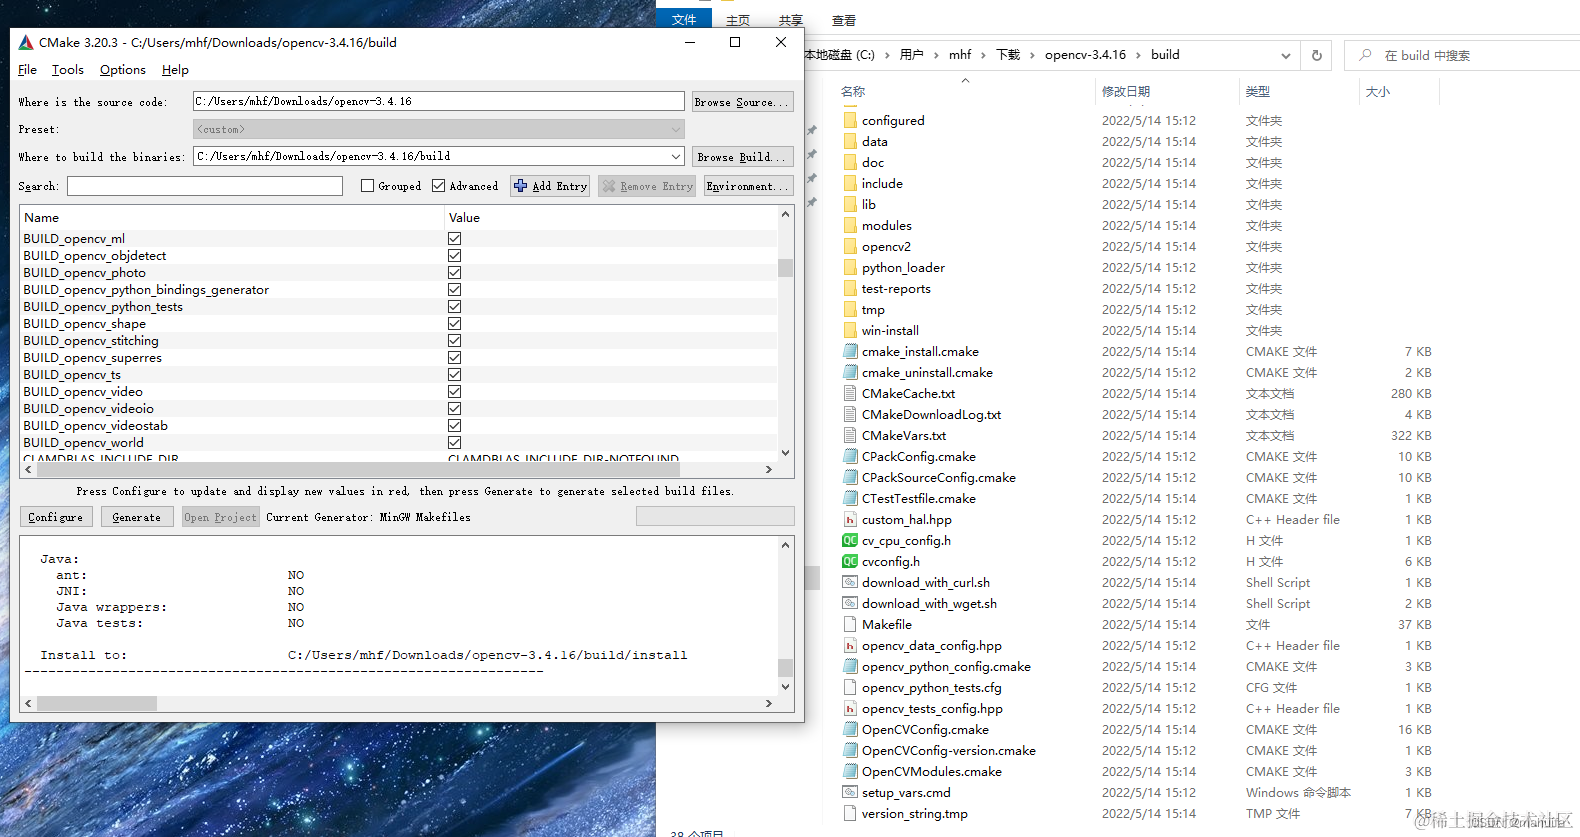The width and height of the screenshot is (1580, 837).
Task: Select the OpenCVConfig.cmake file icon
Action: click(x=850, y=729)
